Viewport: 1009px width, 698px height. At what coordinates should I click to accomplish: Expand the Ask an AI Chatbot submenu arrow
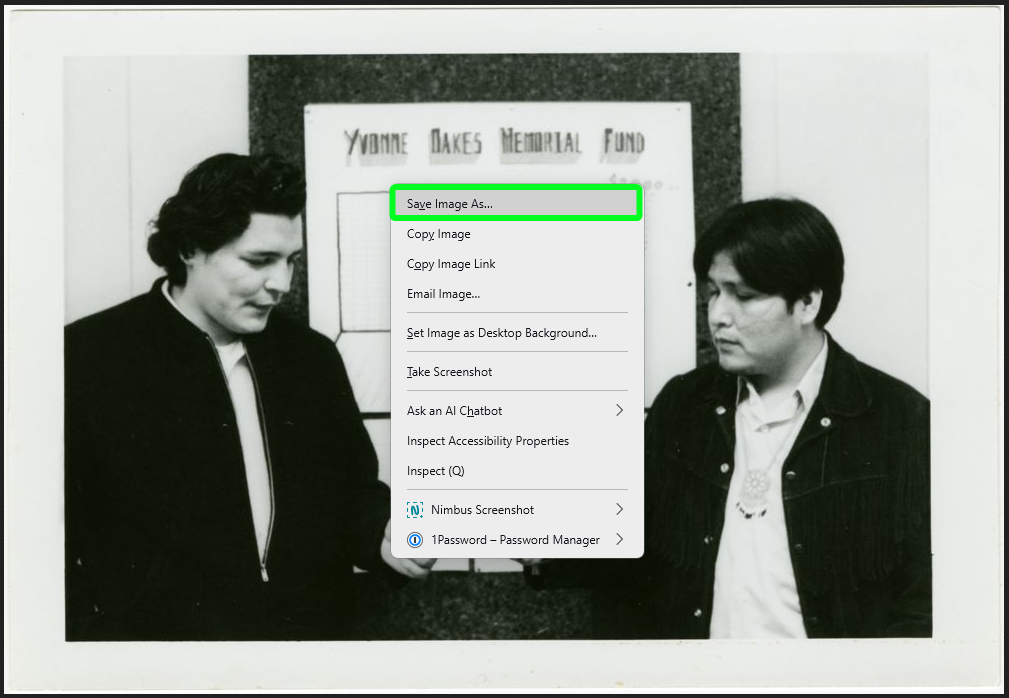pyautogui.click(x=619, y=410)
